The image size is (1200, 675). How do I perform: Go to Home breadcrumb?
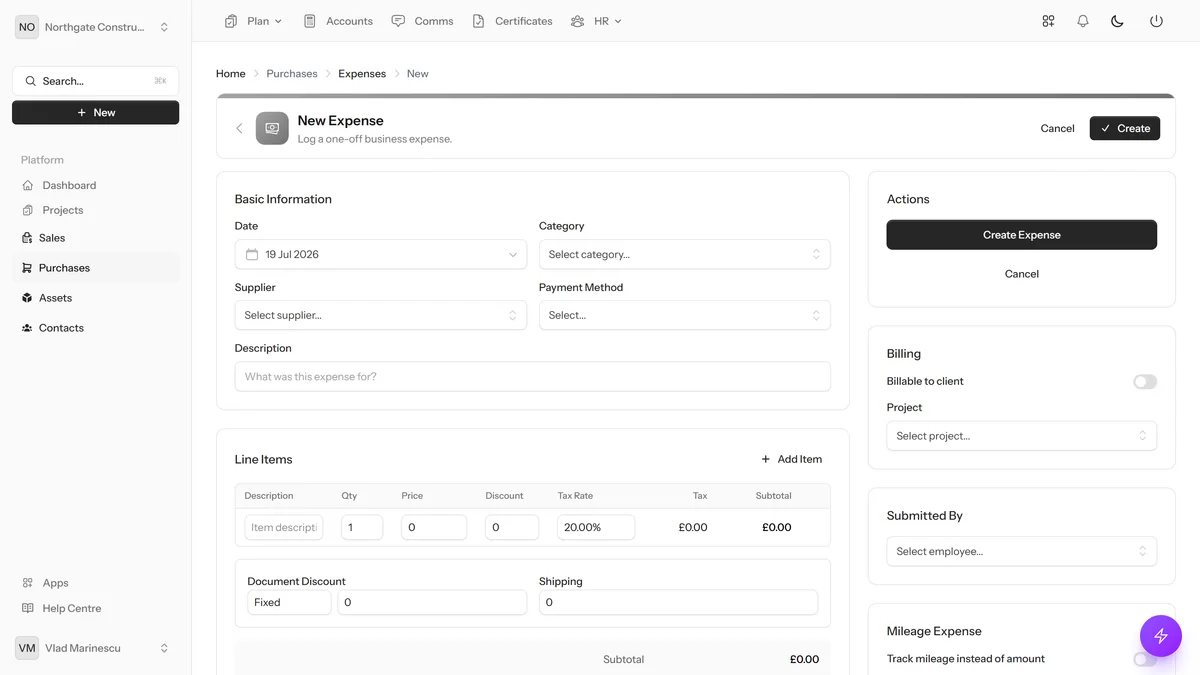point(231,74)
